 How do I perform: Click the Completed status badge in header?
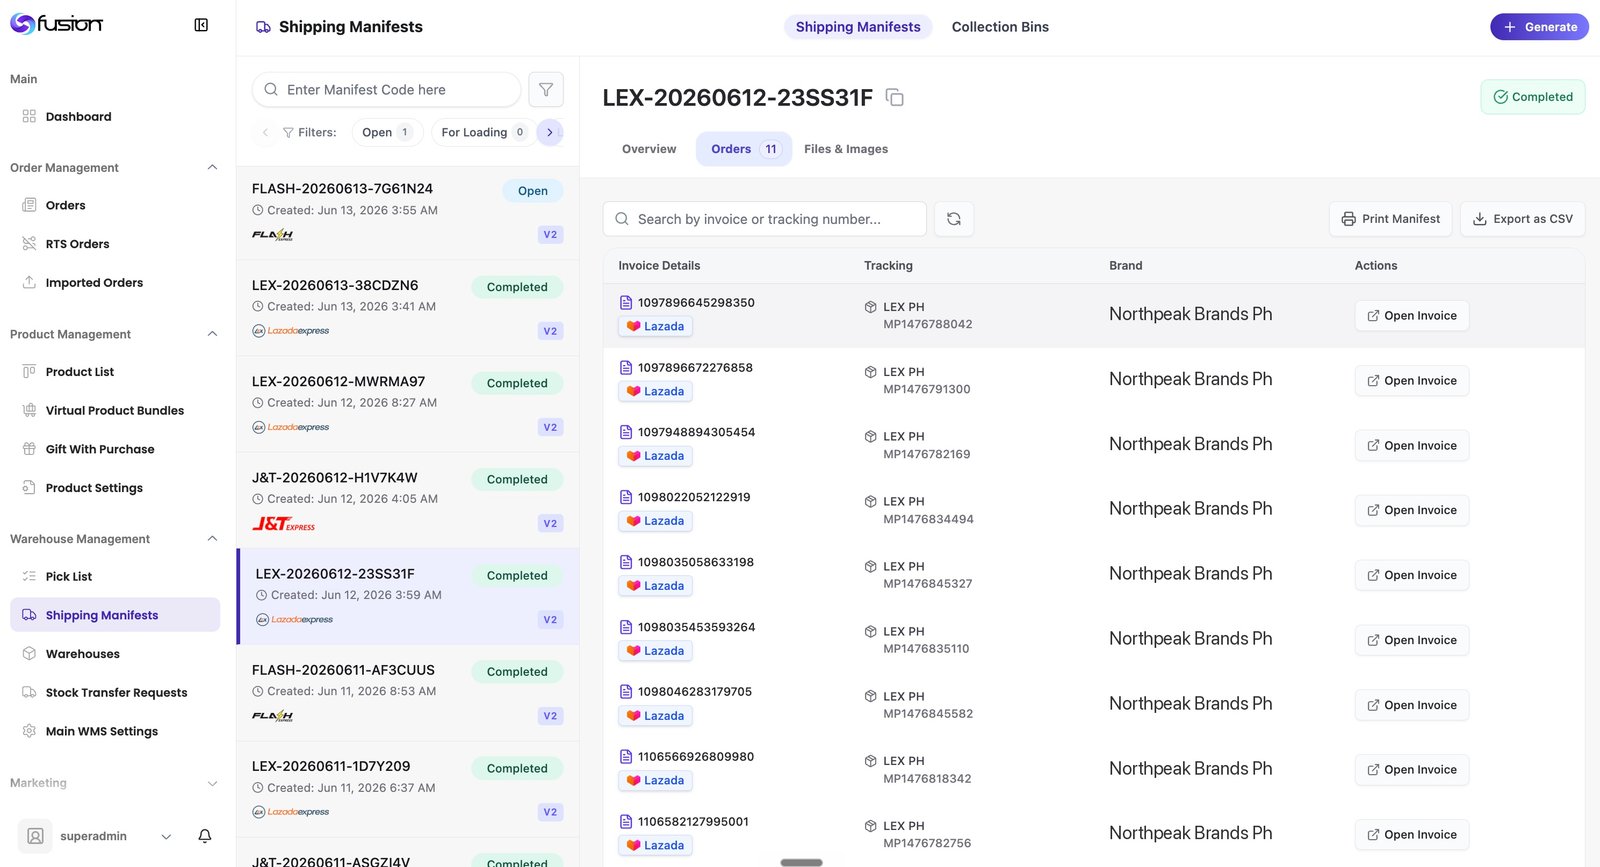1533,97
